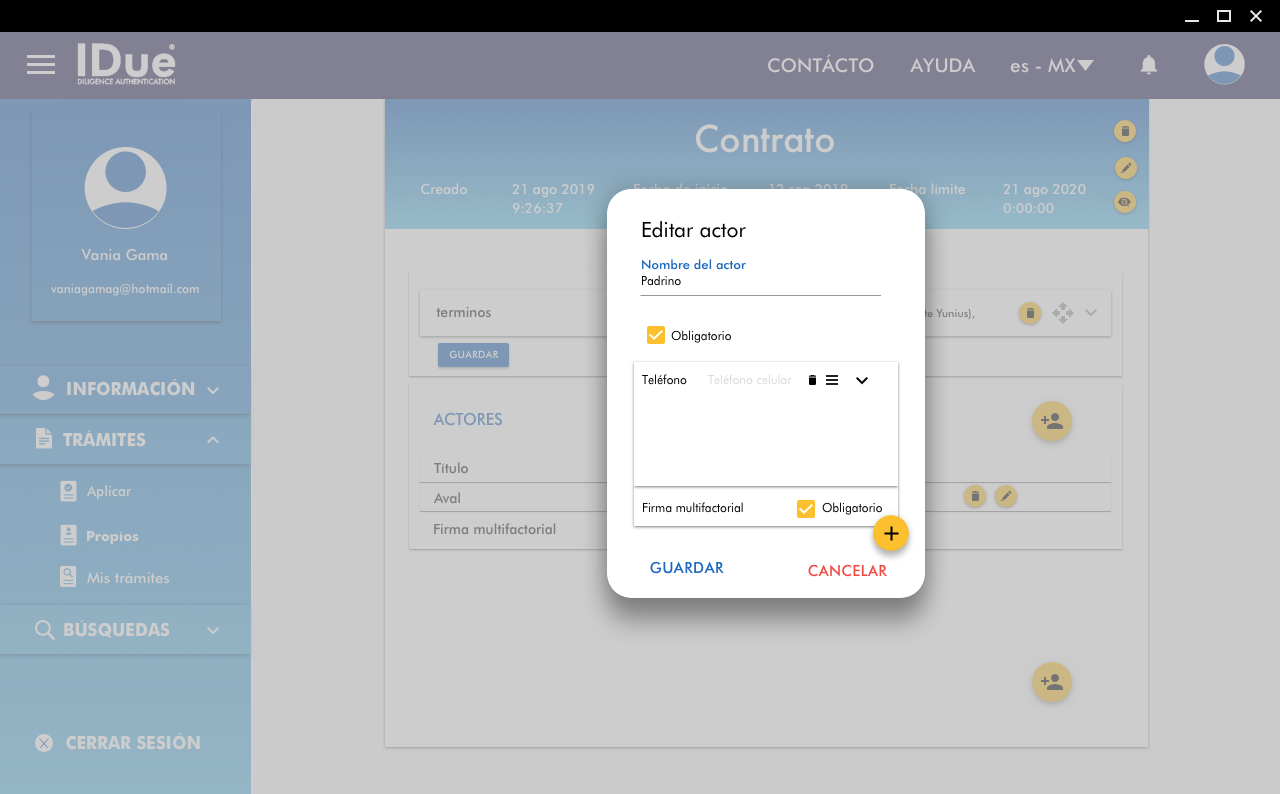Click add actor icon beside ACTORES
Image resolution: width=1280 pixels, height=794 pixels.
[1051, 421]
